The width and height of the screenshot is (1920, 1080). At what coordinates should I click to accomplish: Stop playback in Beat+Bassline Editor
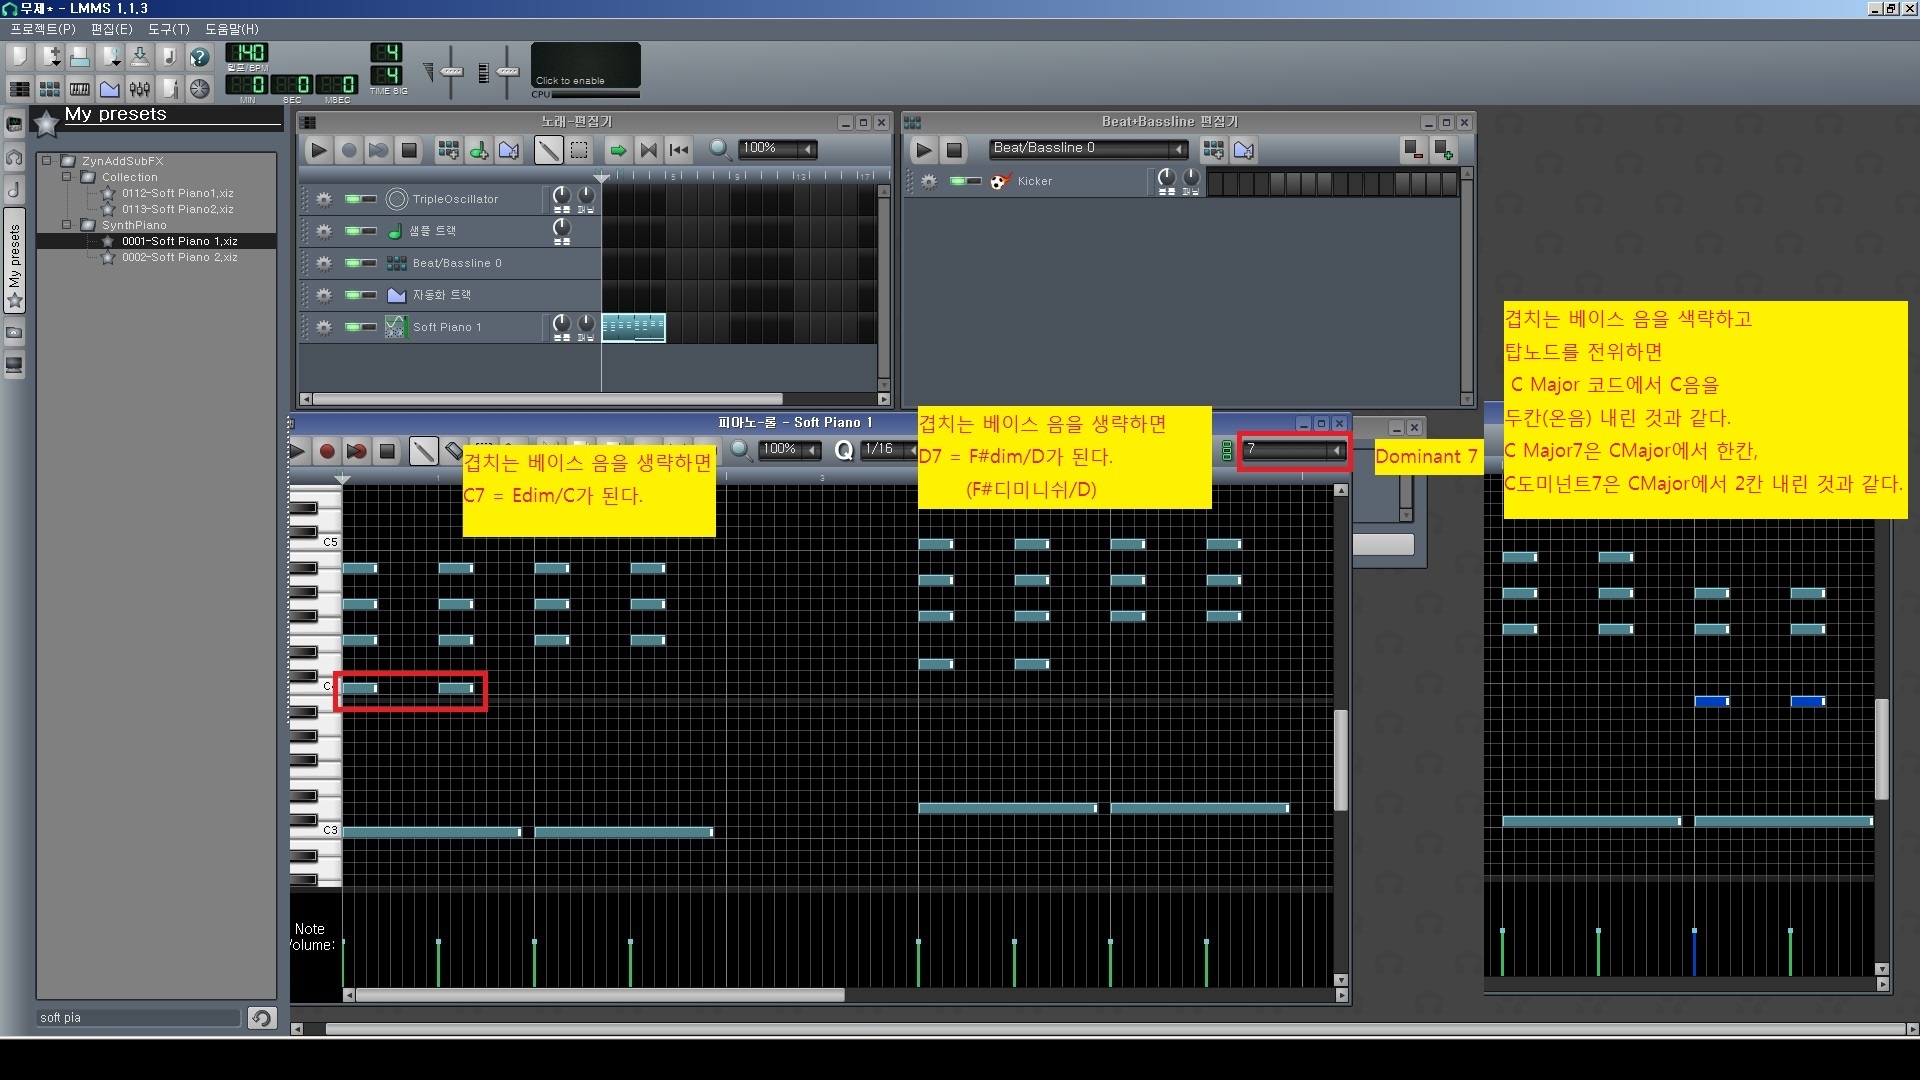[954, 150]
